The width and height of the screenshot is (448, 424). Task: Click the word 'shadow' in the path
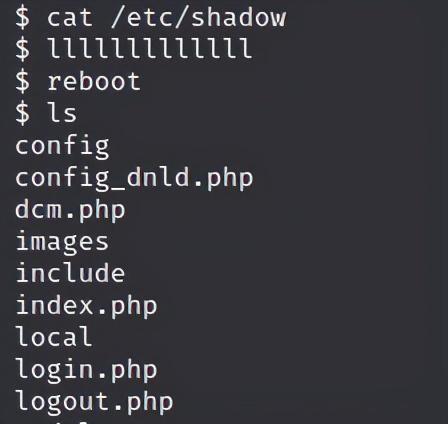click(239, 18)
